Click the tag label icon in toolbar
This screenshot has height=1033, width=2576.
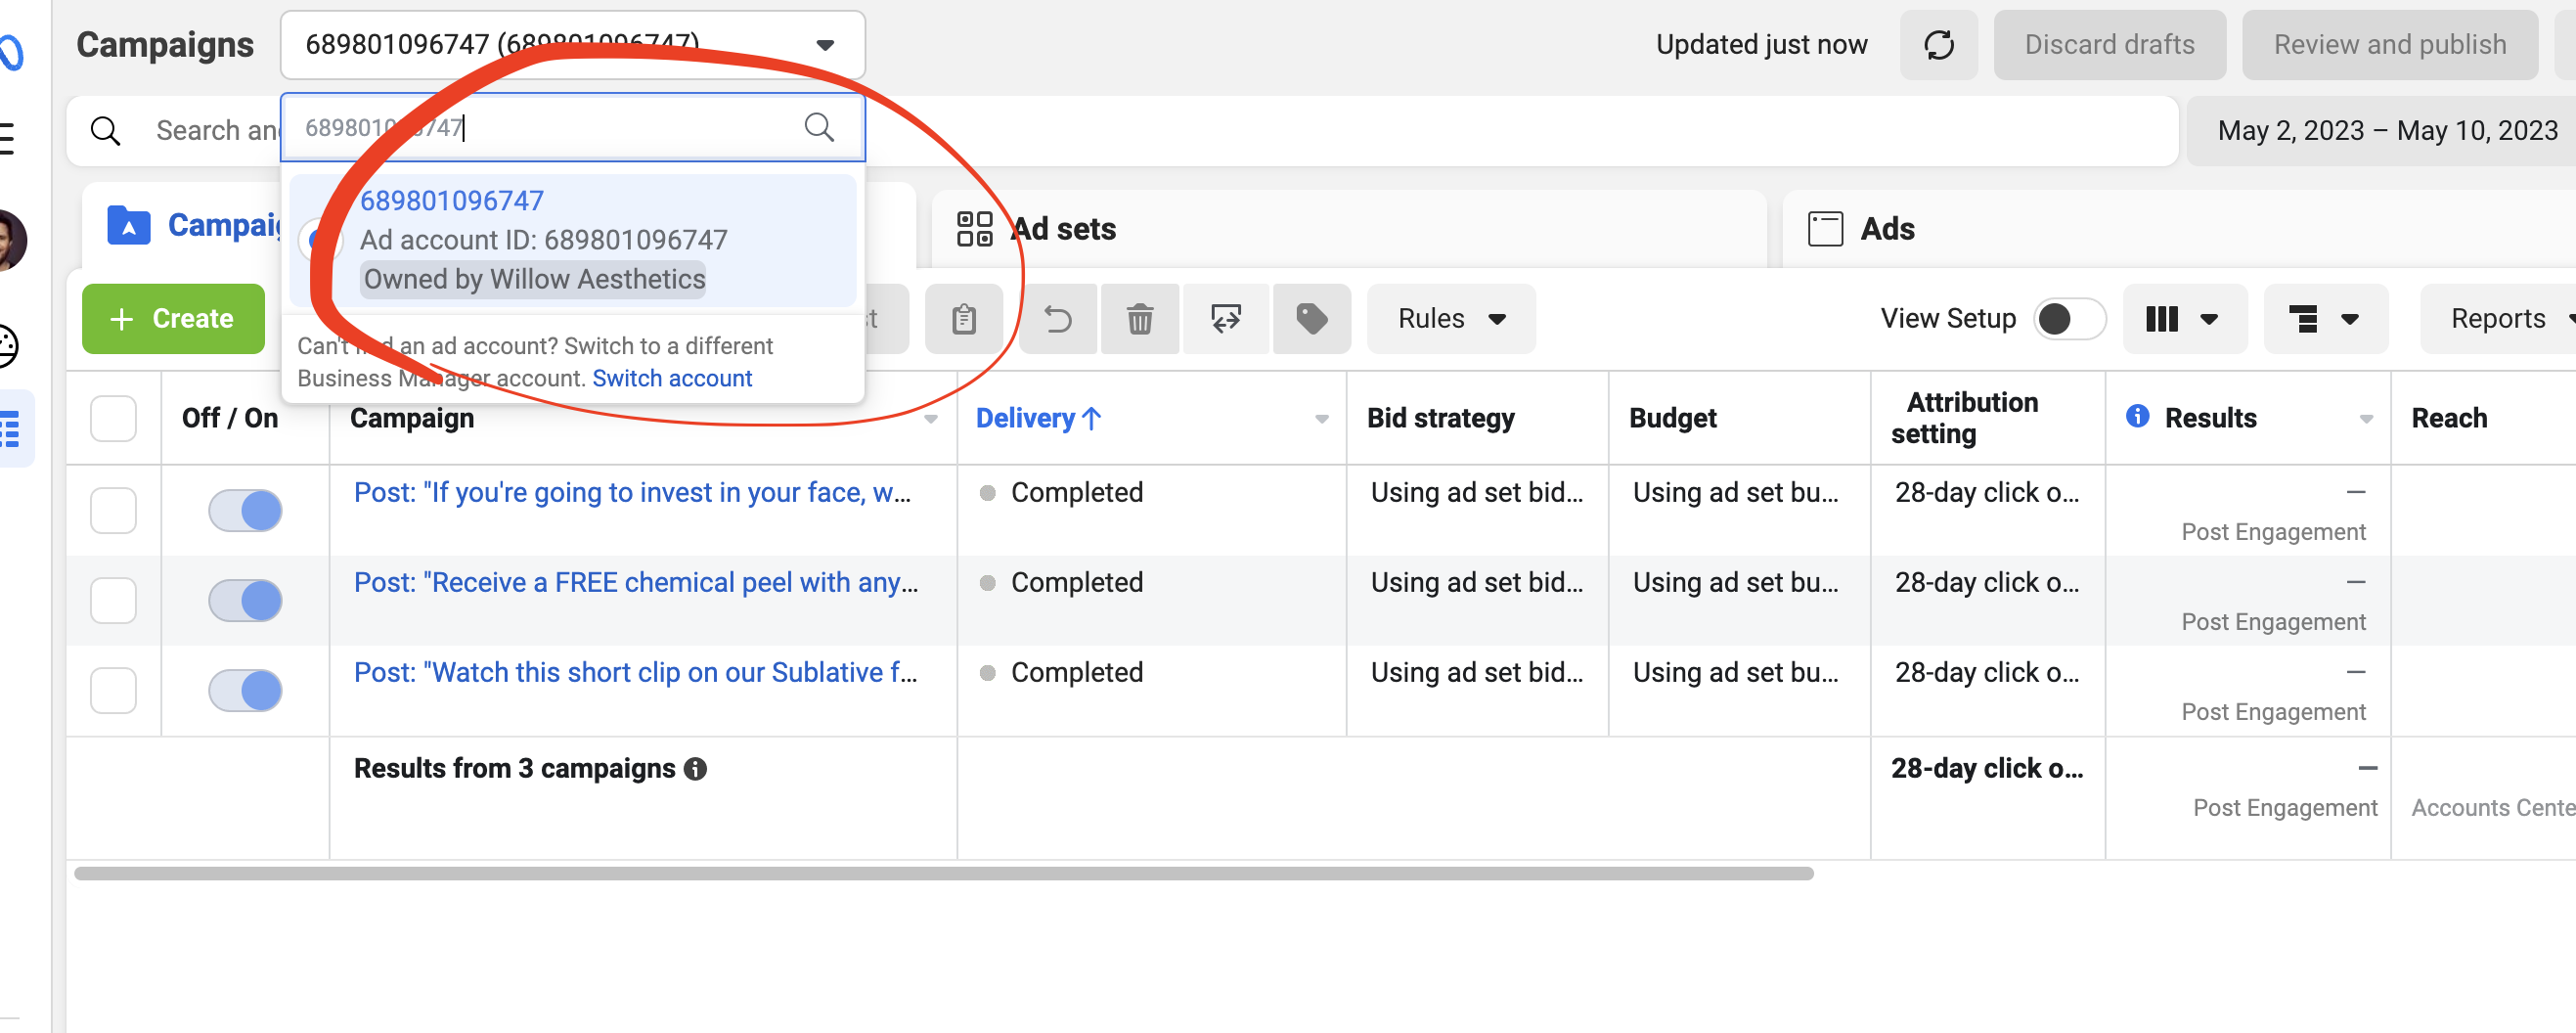pos(1311,319)
